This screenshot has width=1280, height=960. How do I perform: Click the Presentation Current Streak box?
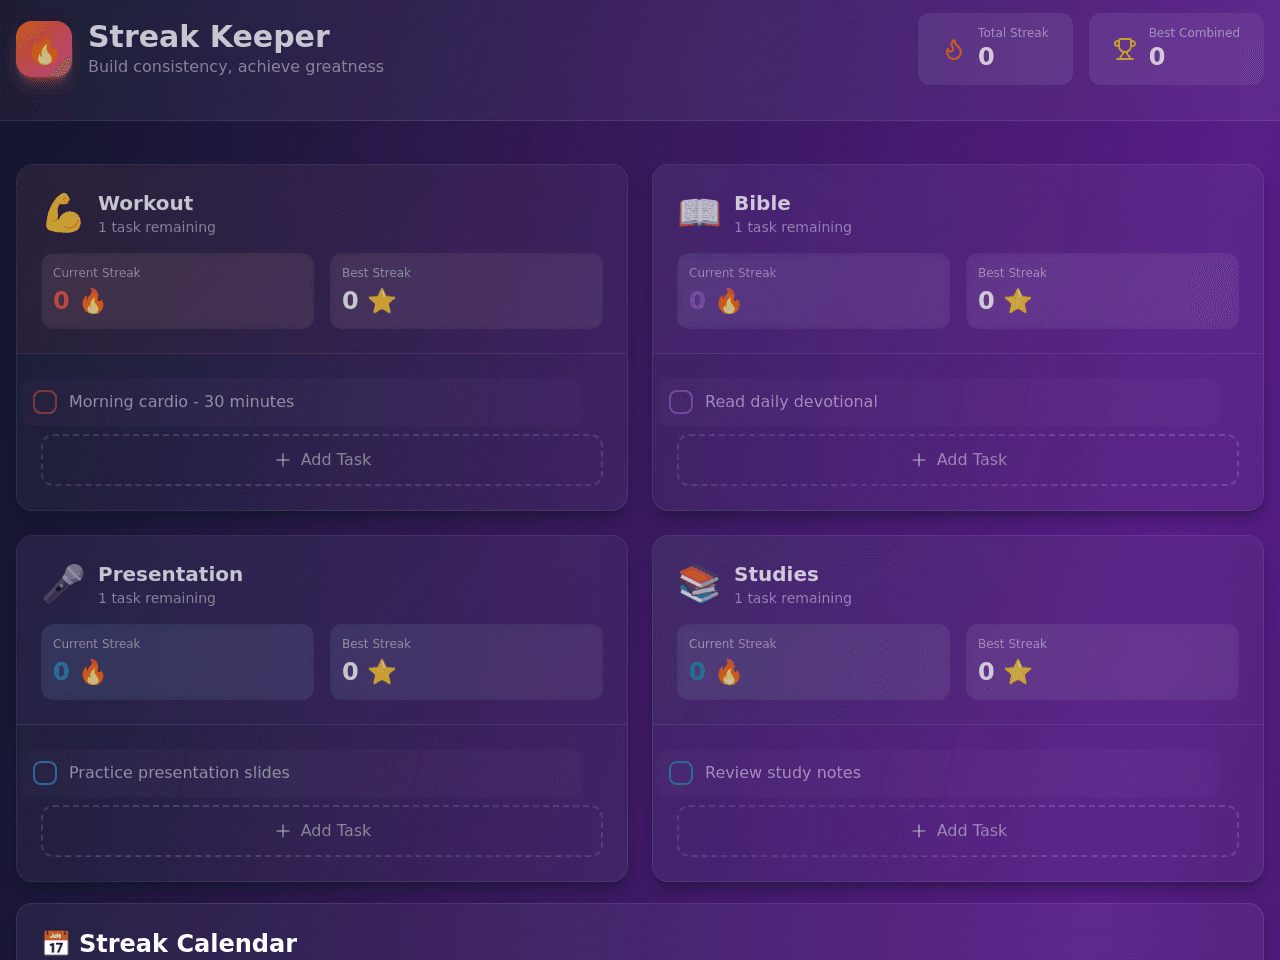177,662
